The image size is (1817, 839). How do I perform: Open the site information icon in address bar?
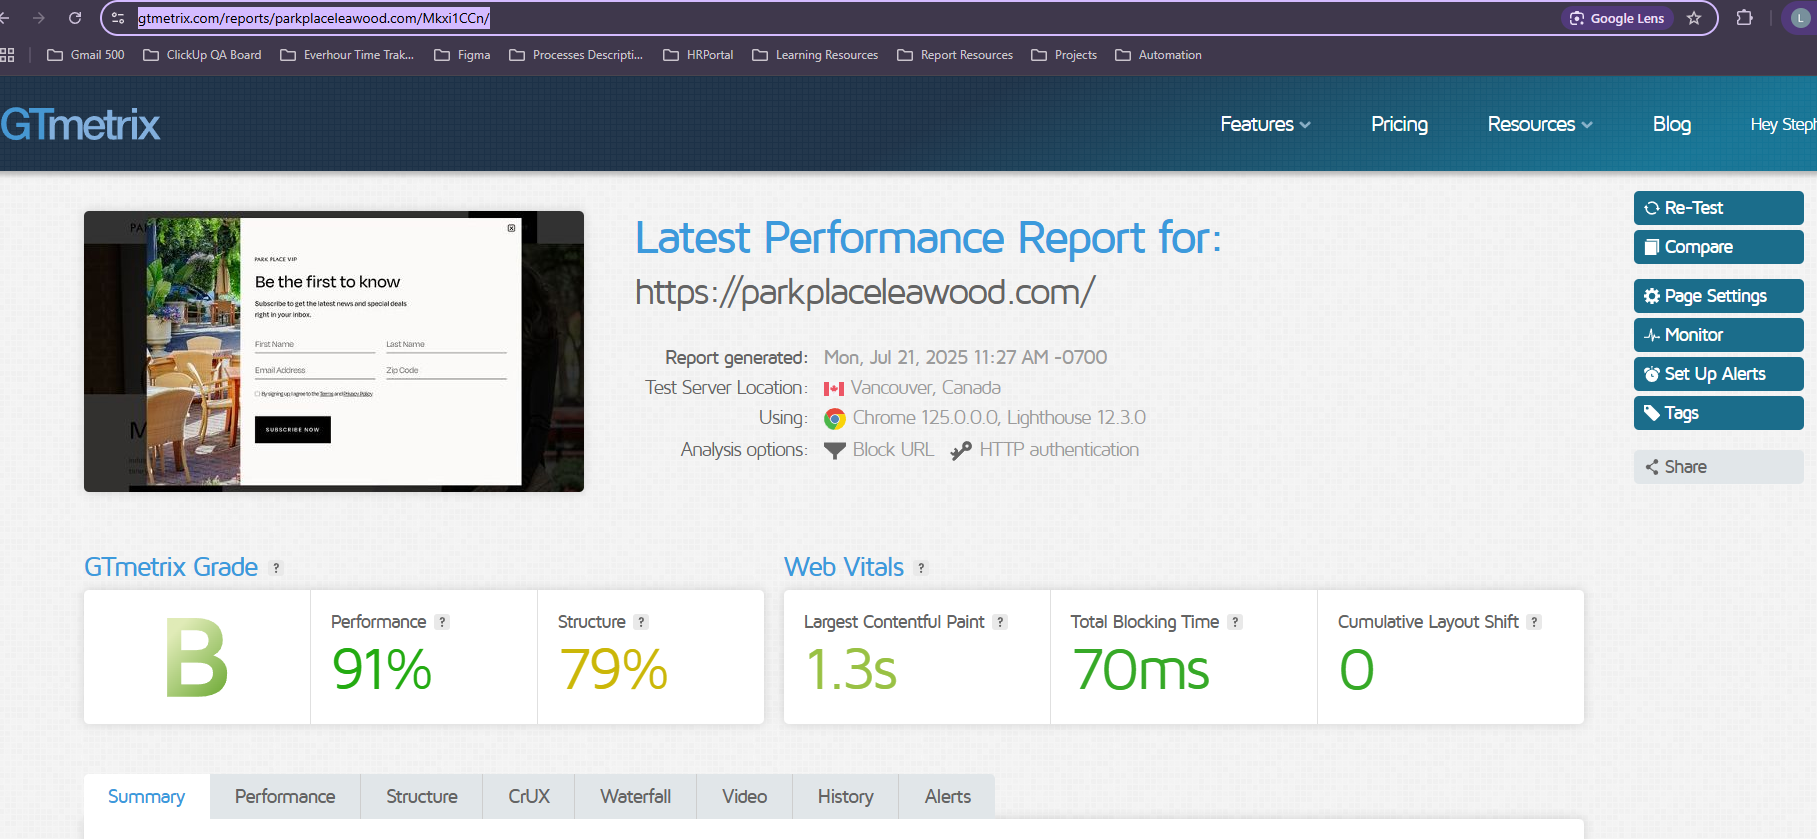[x=118, y=18]
